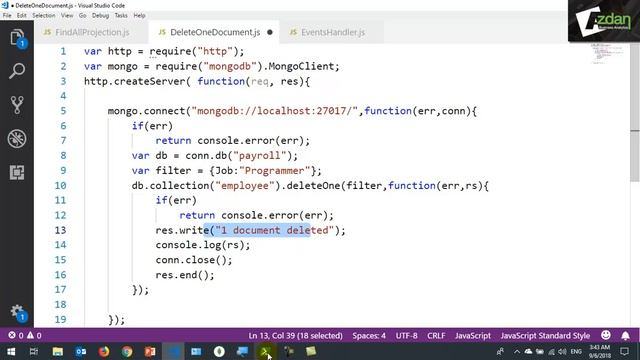Open the Extensions view in activity bar
The image size is (640, 360).
(x=17, y=173)
